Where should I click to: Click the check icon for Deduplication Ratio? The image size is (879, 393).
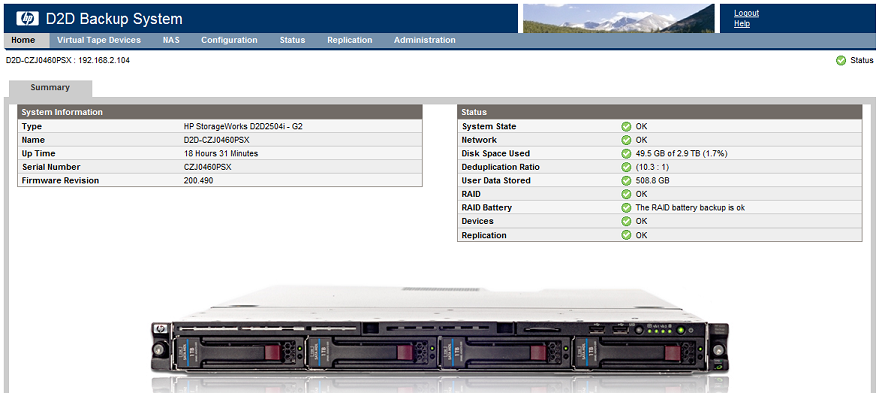coord(626,167)
